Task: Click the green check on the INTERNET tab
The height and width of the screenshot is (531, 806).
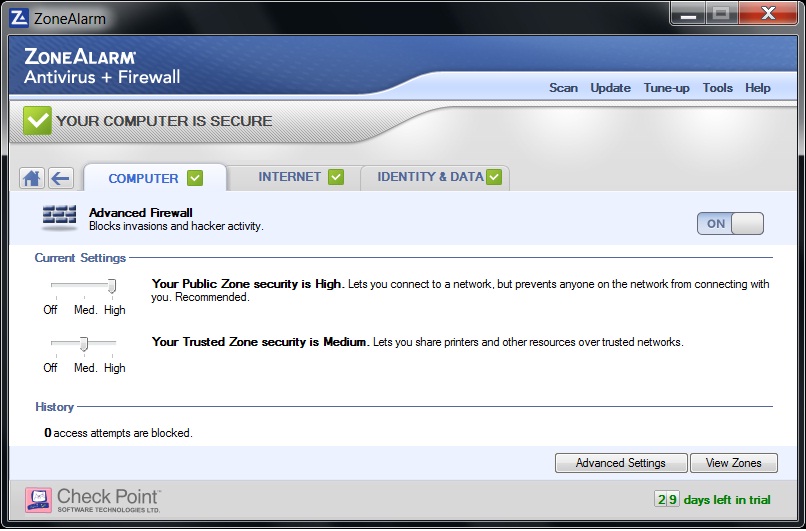Action: click(336, 177)
